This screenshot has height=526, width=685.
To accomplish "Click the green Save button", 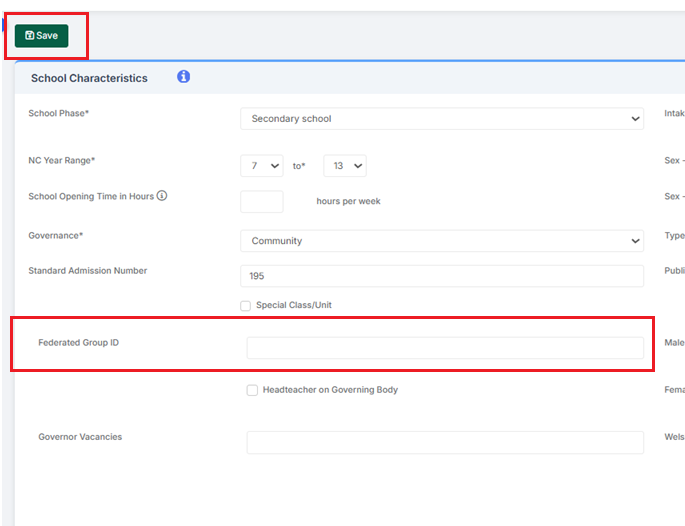I will 41,36.
